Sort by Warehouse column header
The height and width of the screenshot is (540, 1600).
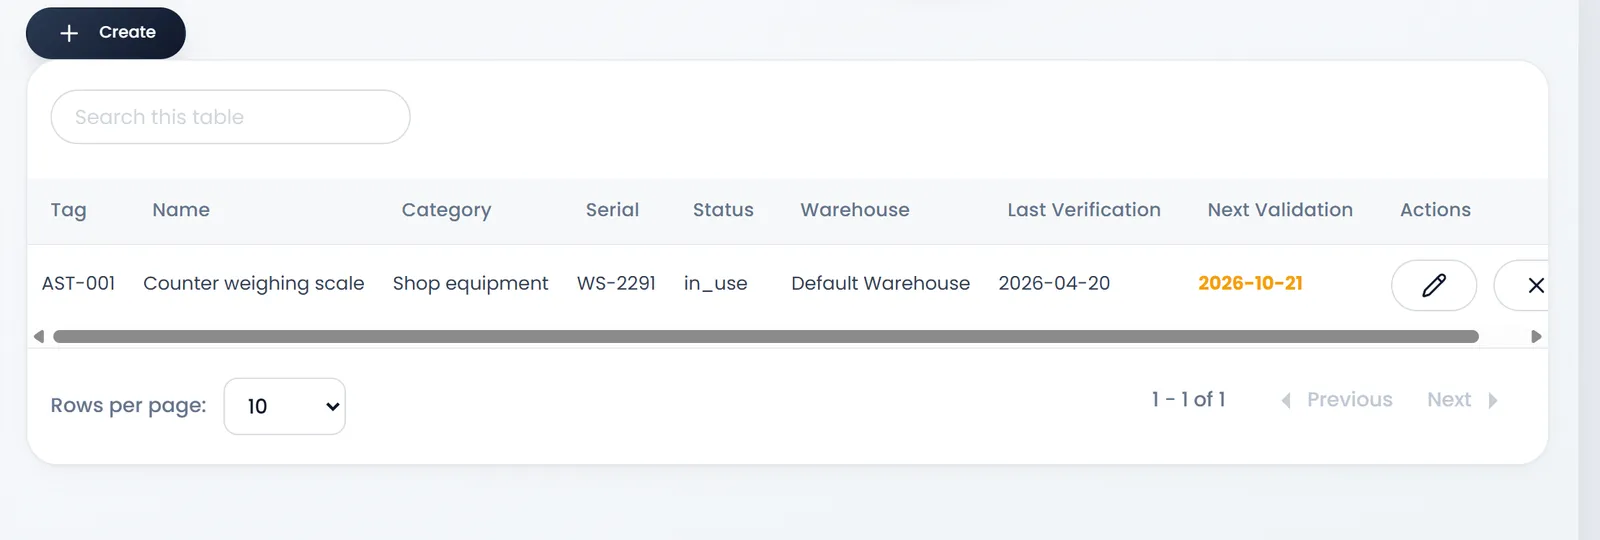[x=855, y=210]
